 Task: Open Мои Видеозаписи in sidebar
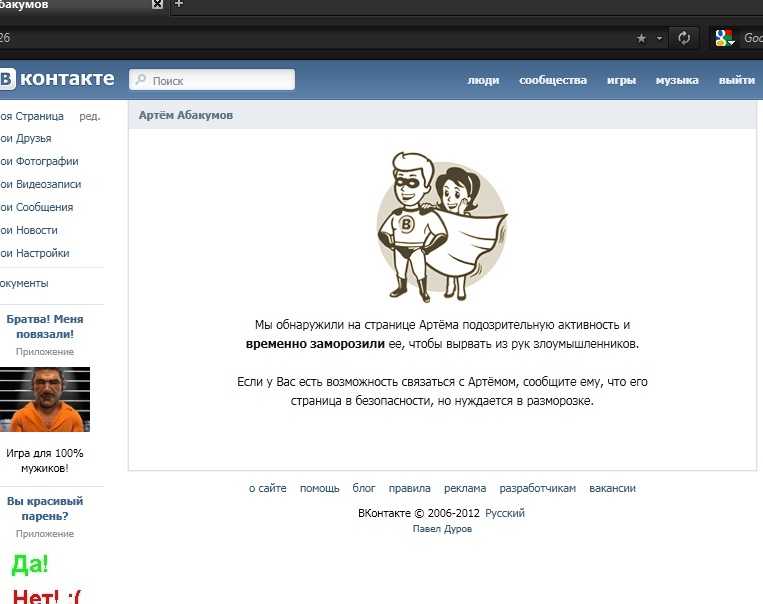(x=40, y=184)
